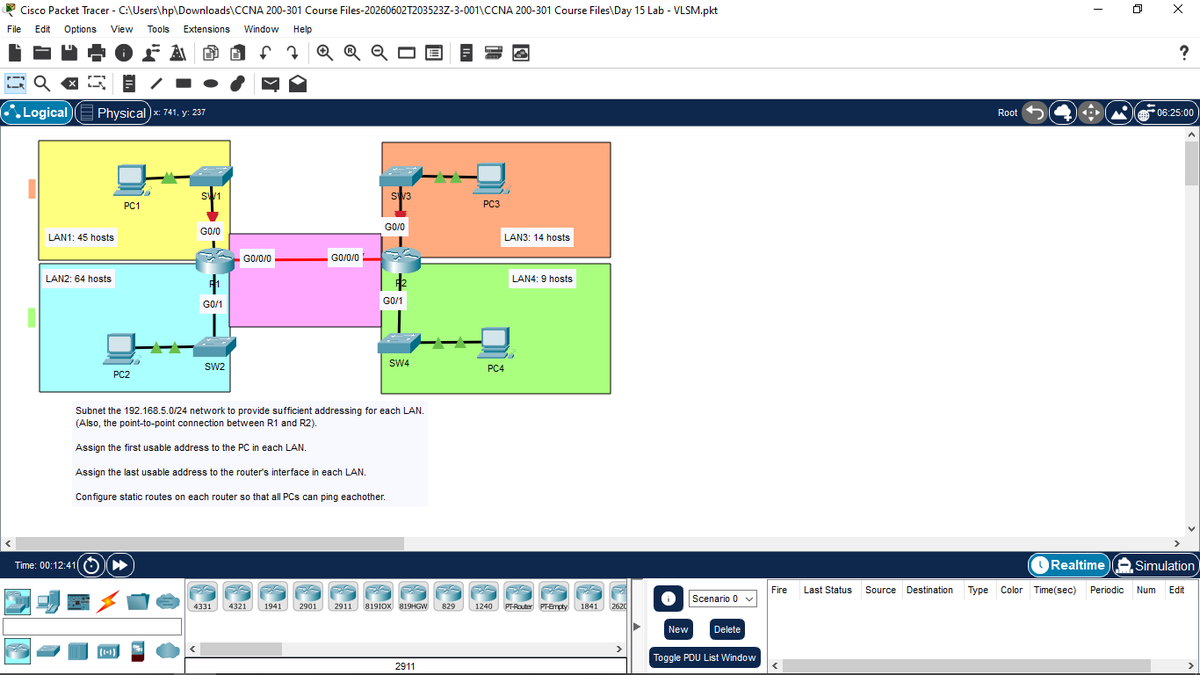Select the Switches subcategory icon
This screenshot has height=675, width=1200.
50,650
